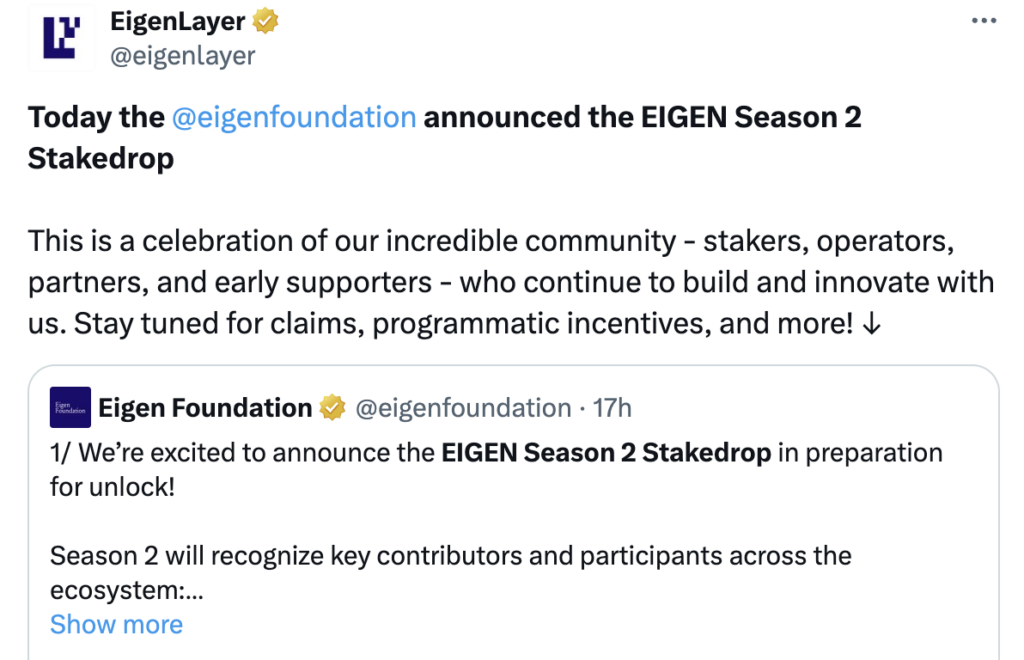The height and width of the screenshot is (660, 1024).
Task: Open the EigenLayer display name profile link
Action: click(x=177, y=22)
